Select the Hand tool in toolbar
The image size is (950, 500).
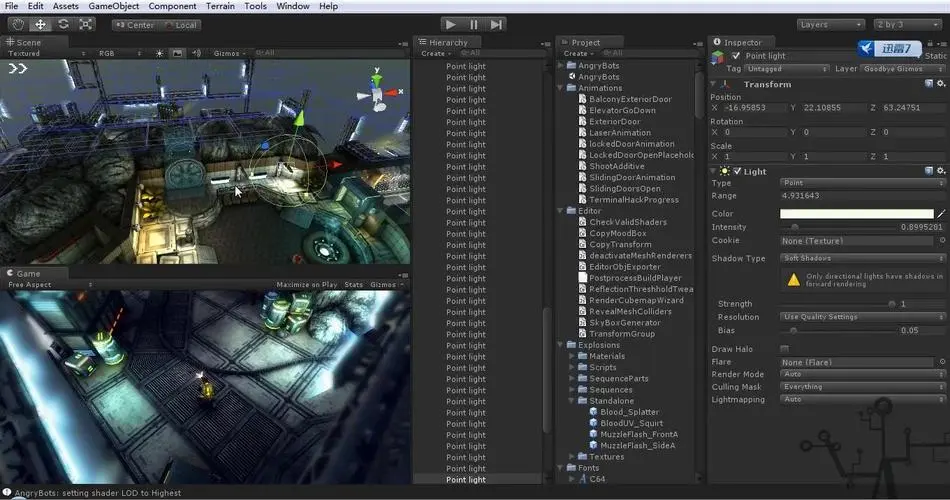[x=18, y=25]
